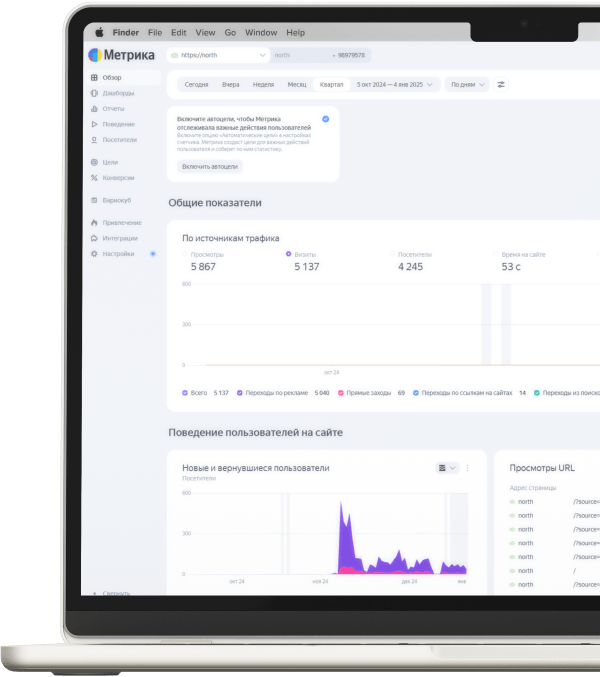Expand the По дням grouping dropdown
The image size is (600, 677).
tap(467, 85)
